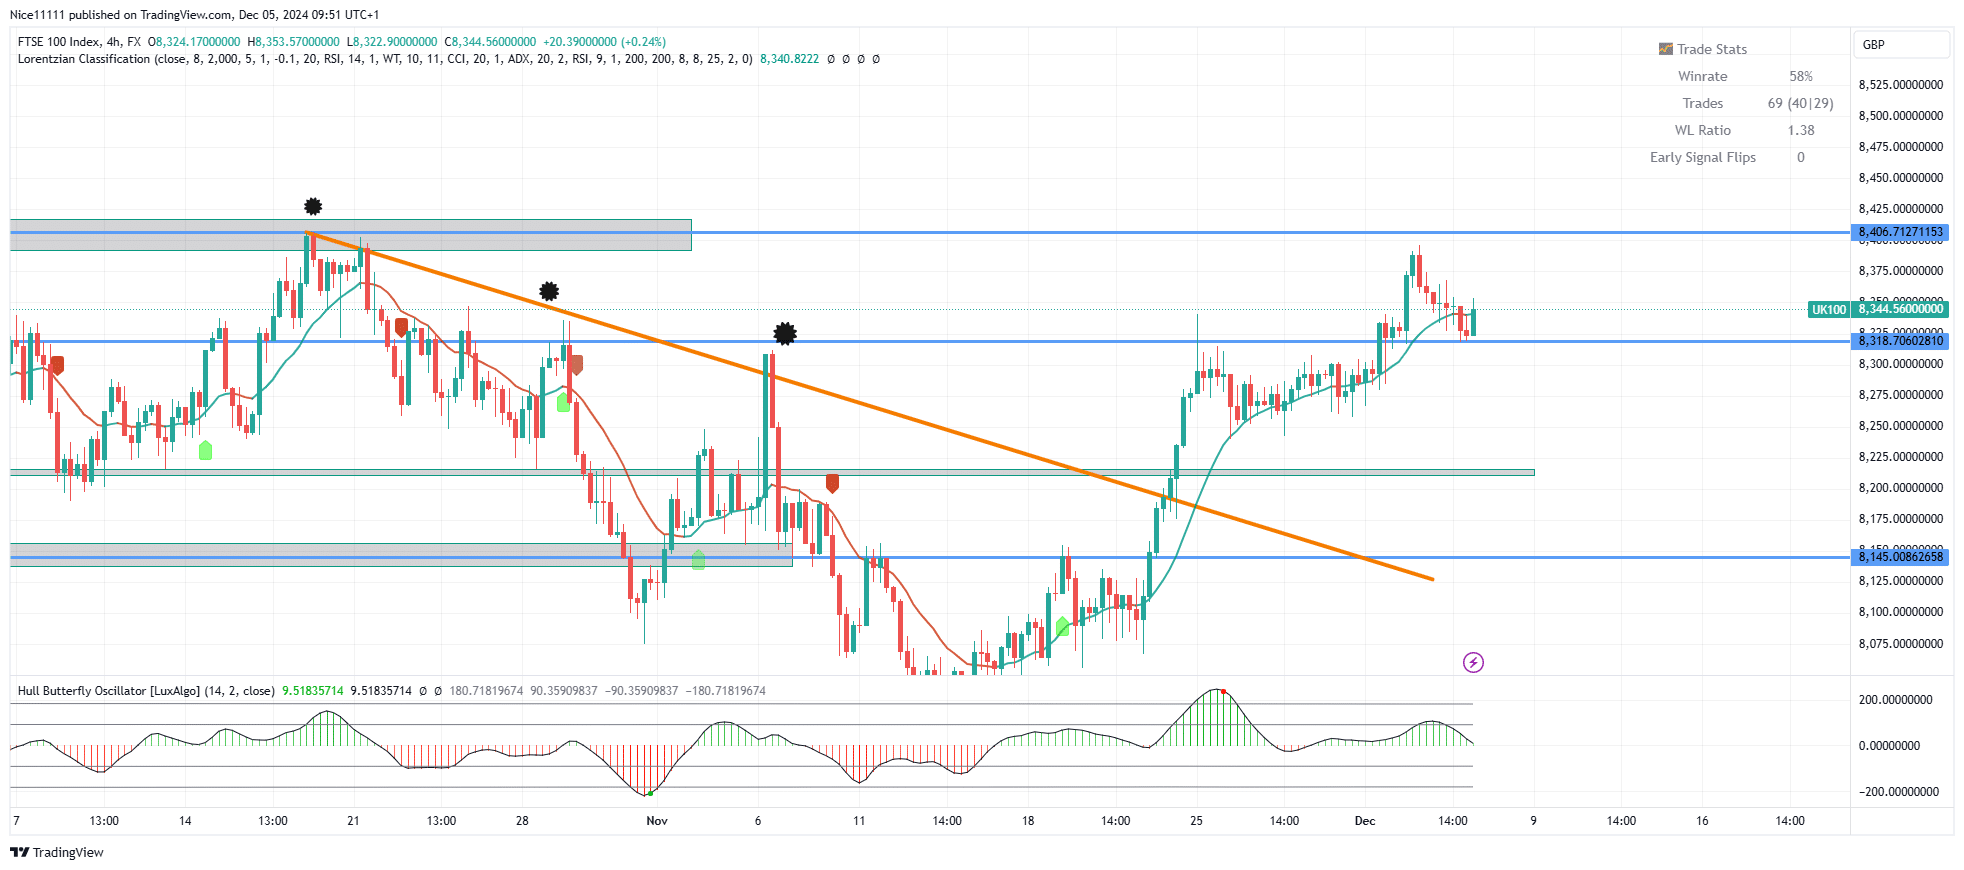
Task: Click the TradingView logo in the footer
Action: 57,852
